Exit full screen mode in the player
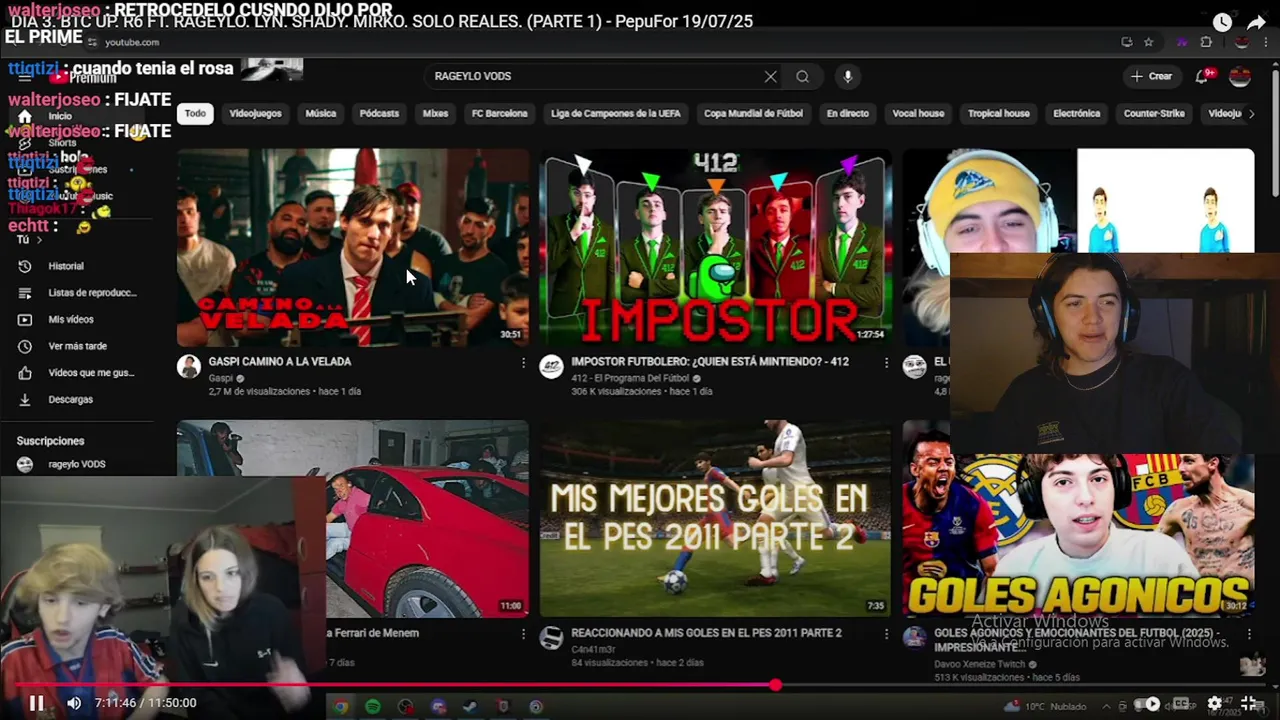Viewport: 1280px width, 720px height. pos(1249,703)
